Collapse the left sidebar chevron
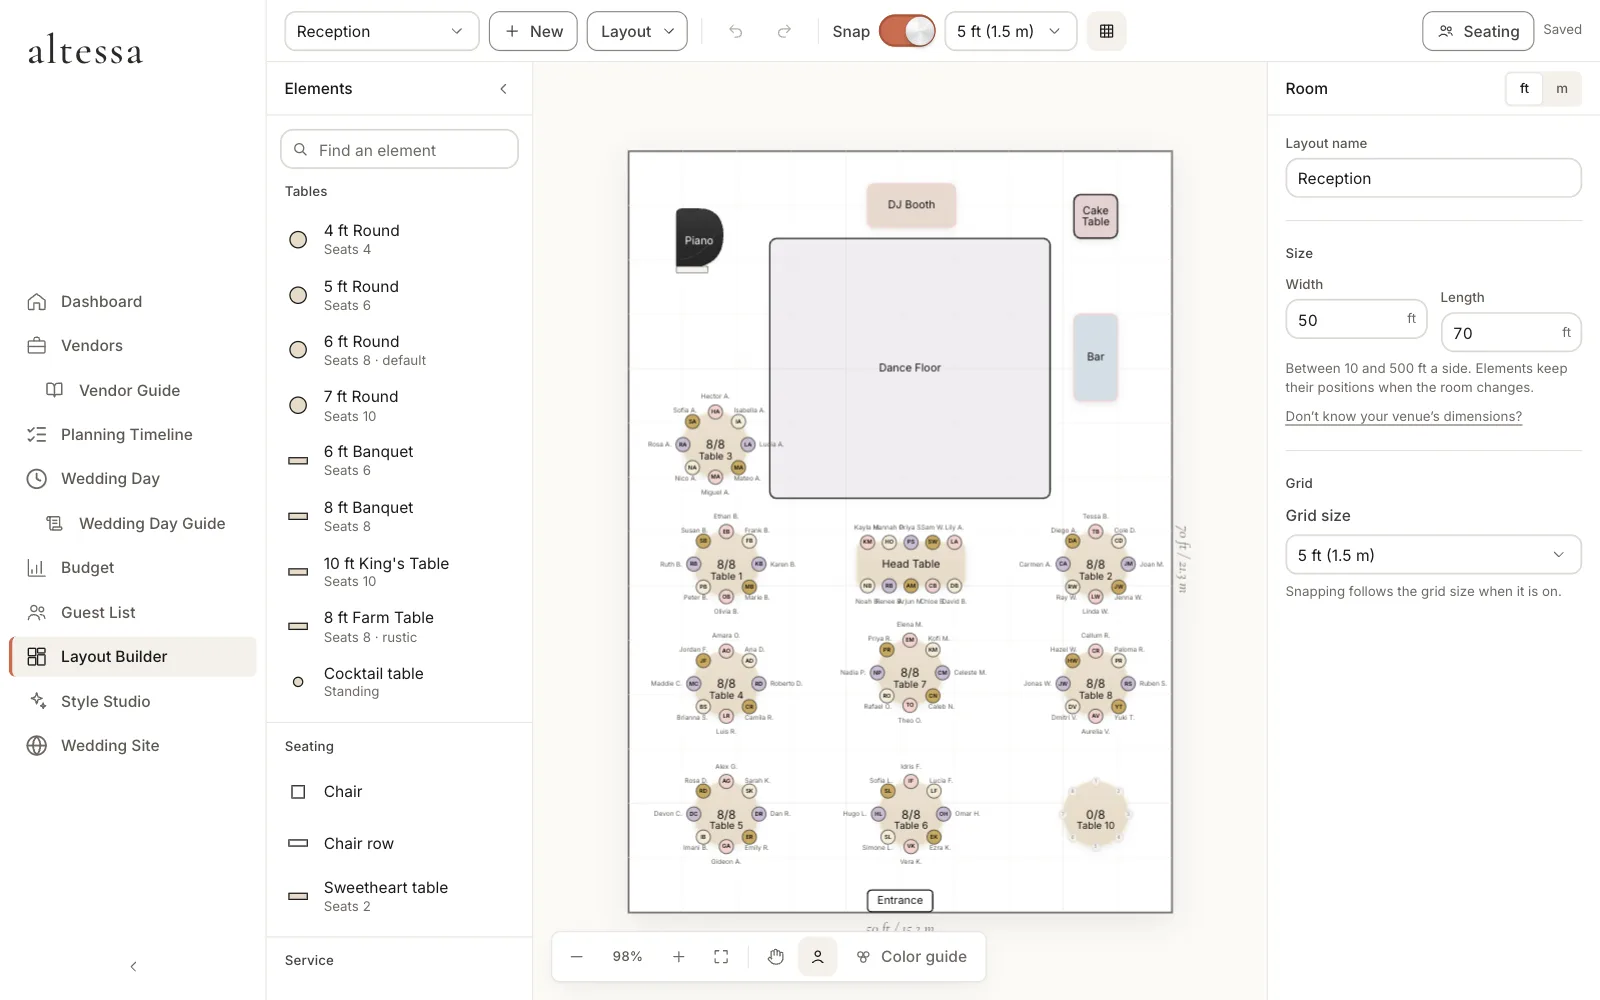The image size is (1600, 1000). [x=133, y=966]
